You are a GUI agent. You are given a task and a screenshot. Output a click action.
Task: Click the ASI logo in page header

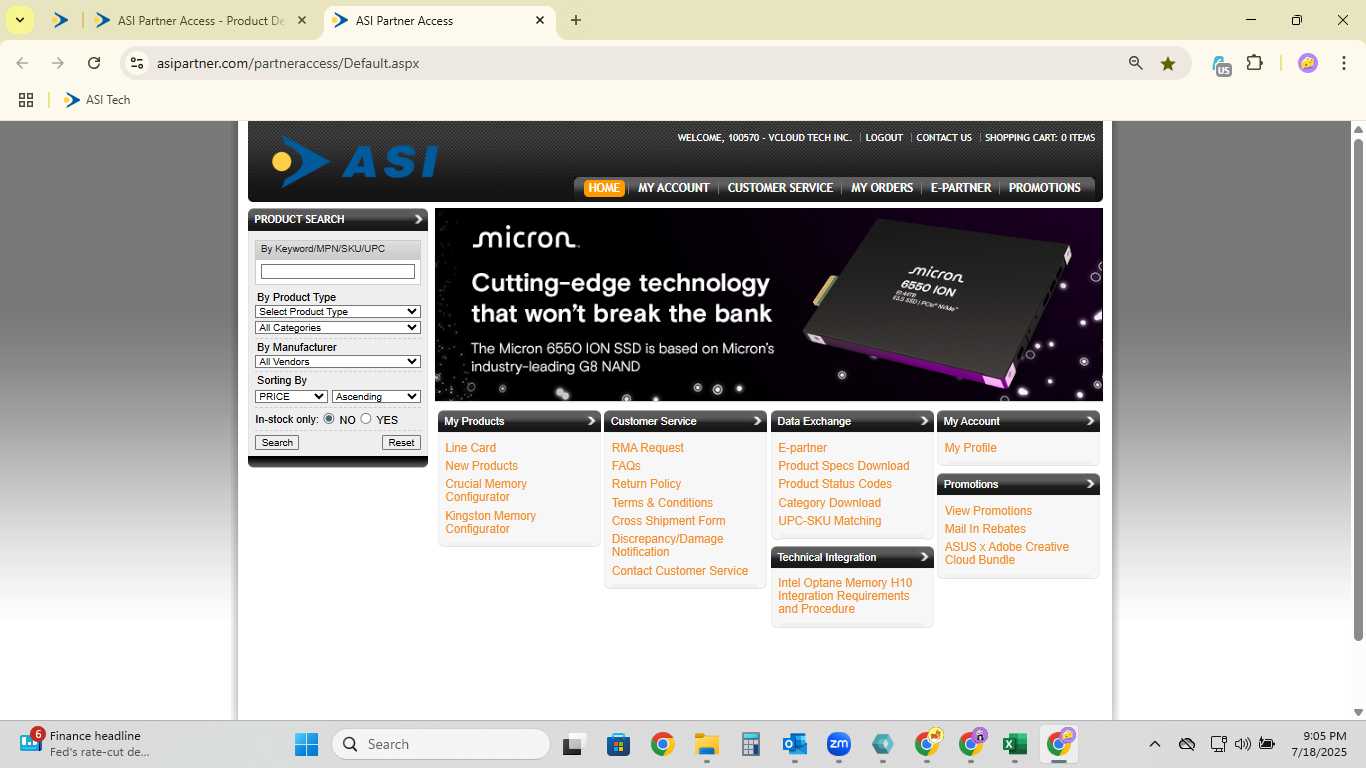tap(355, 162)
